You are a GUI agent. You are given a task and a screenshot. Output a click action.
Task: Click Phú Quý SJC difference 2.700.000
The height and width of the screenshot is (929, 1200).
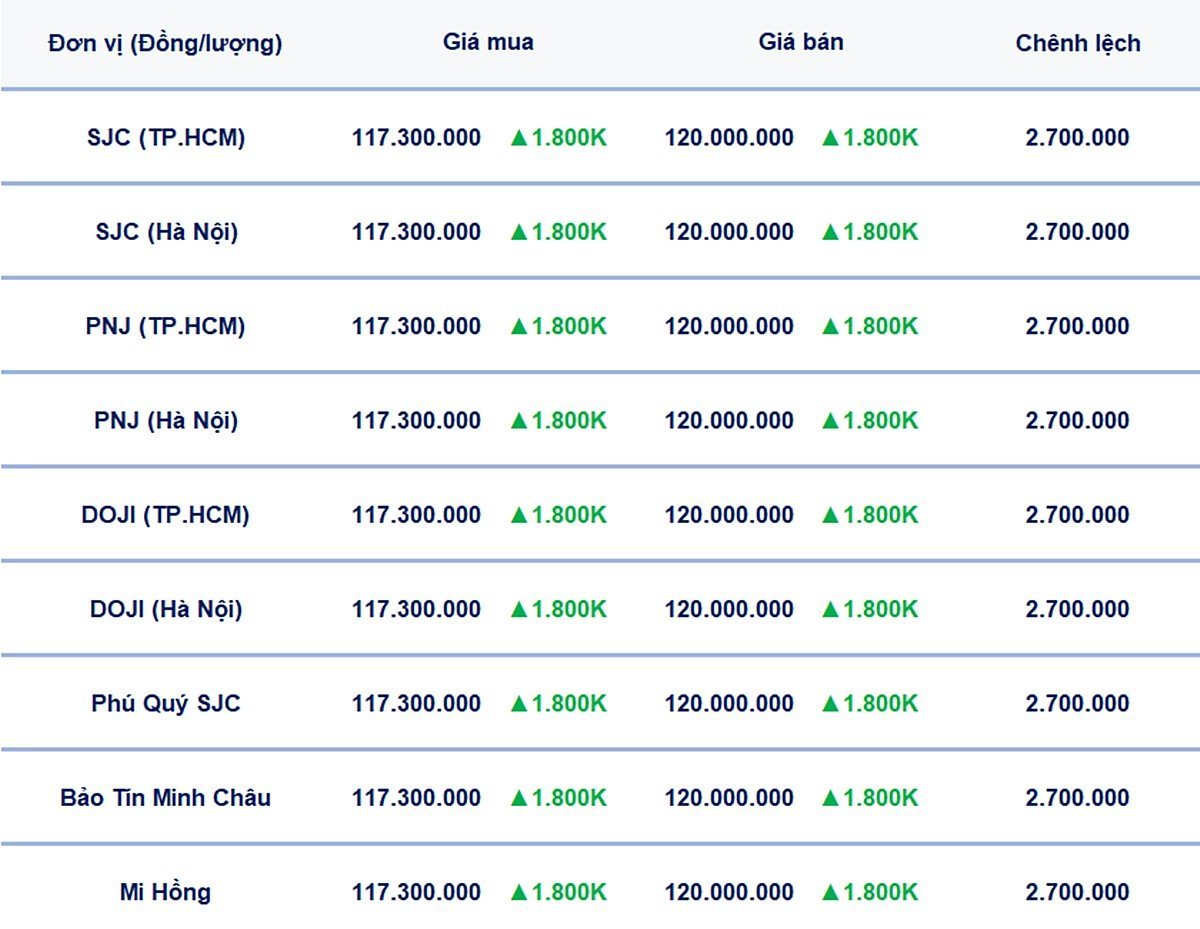click(x=1077, y=703)
